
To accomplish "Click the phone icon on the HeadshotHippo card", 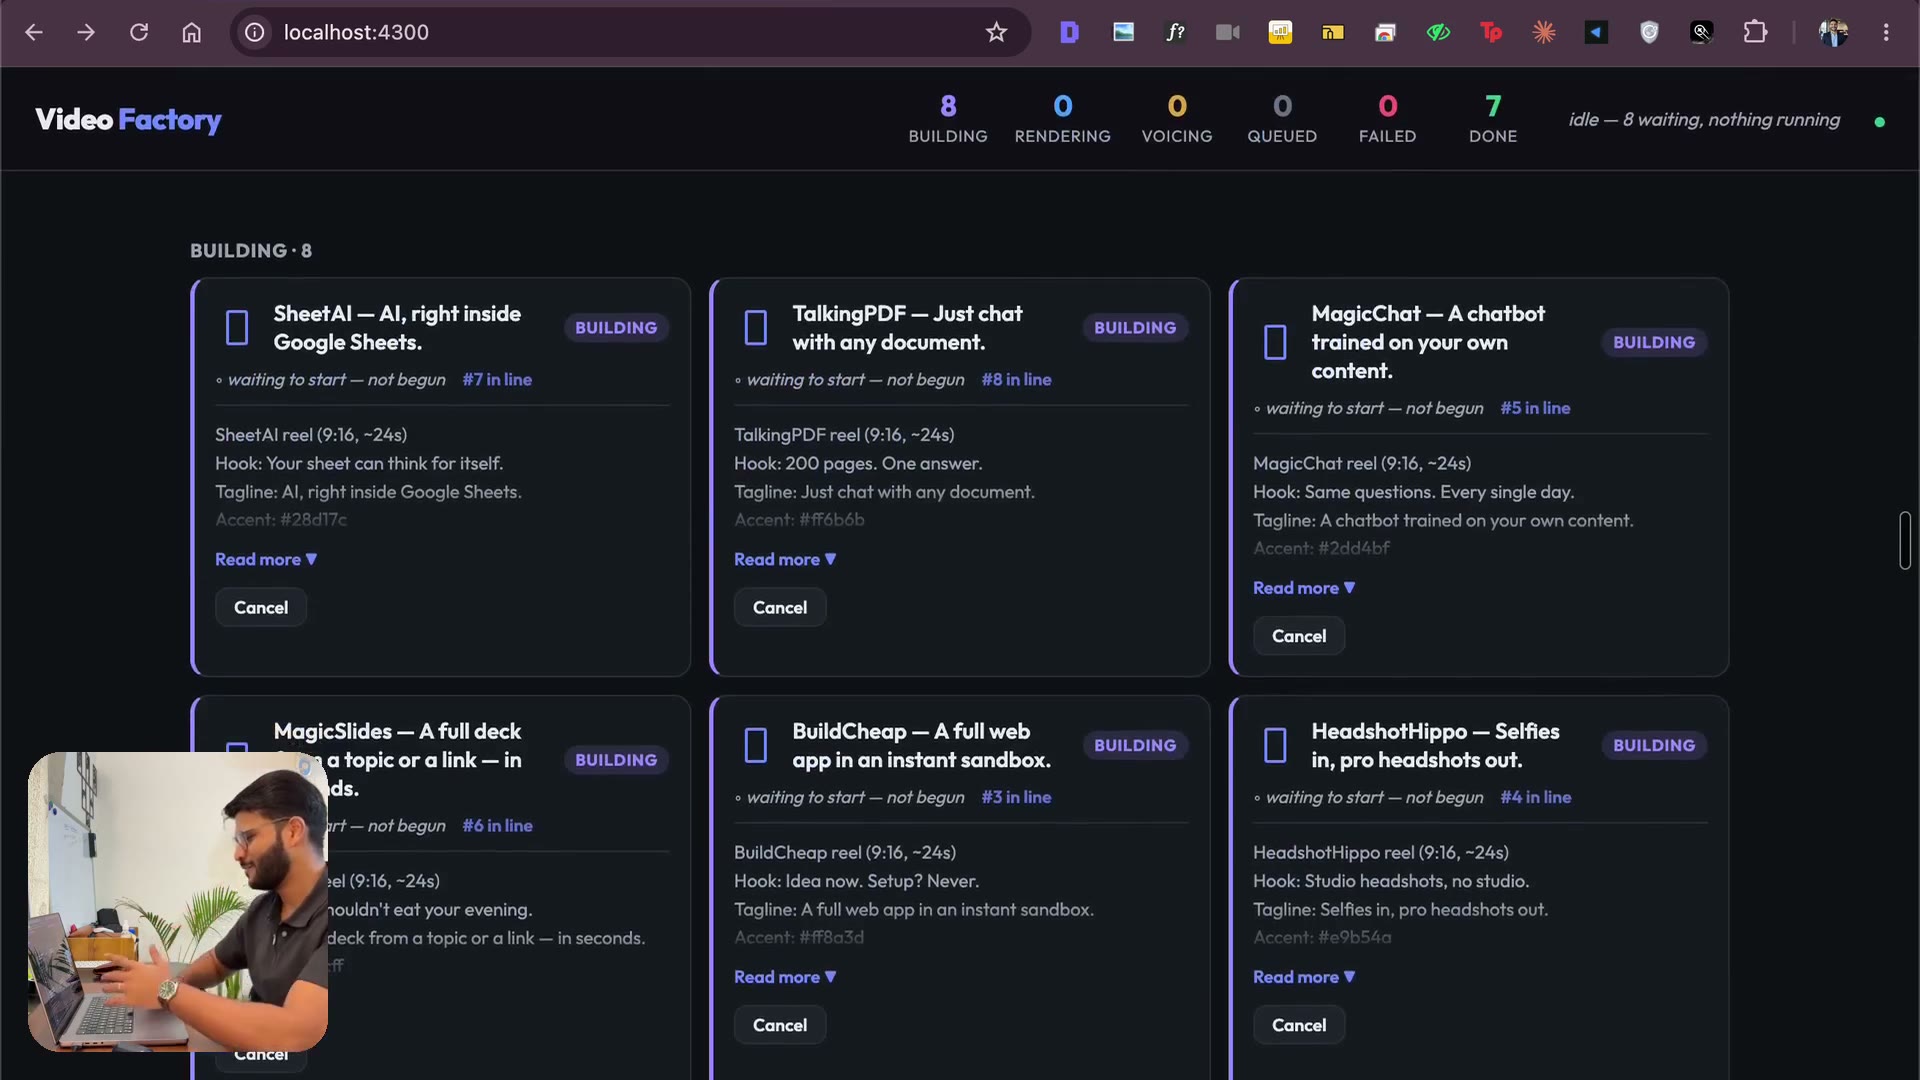I will pyautogui.click(x=1275, y=745).
